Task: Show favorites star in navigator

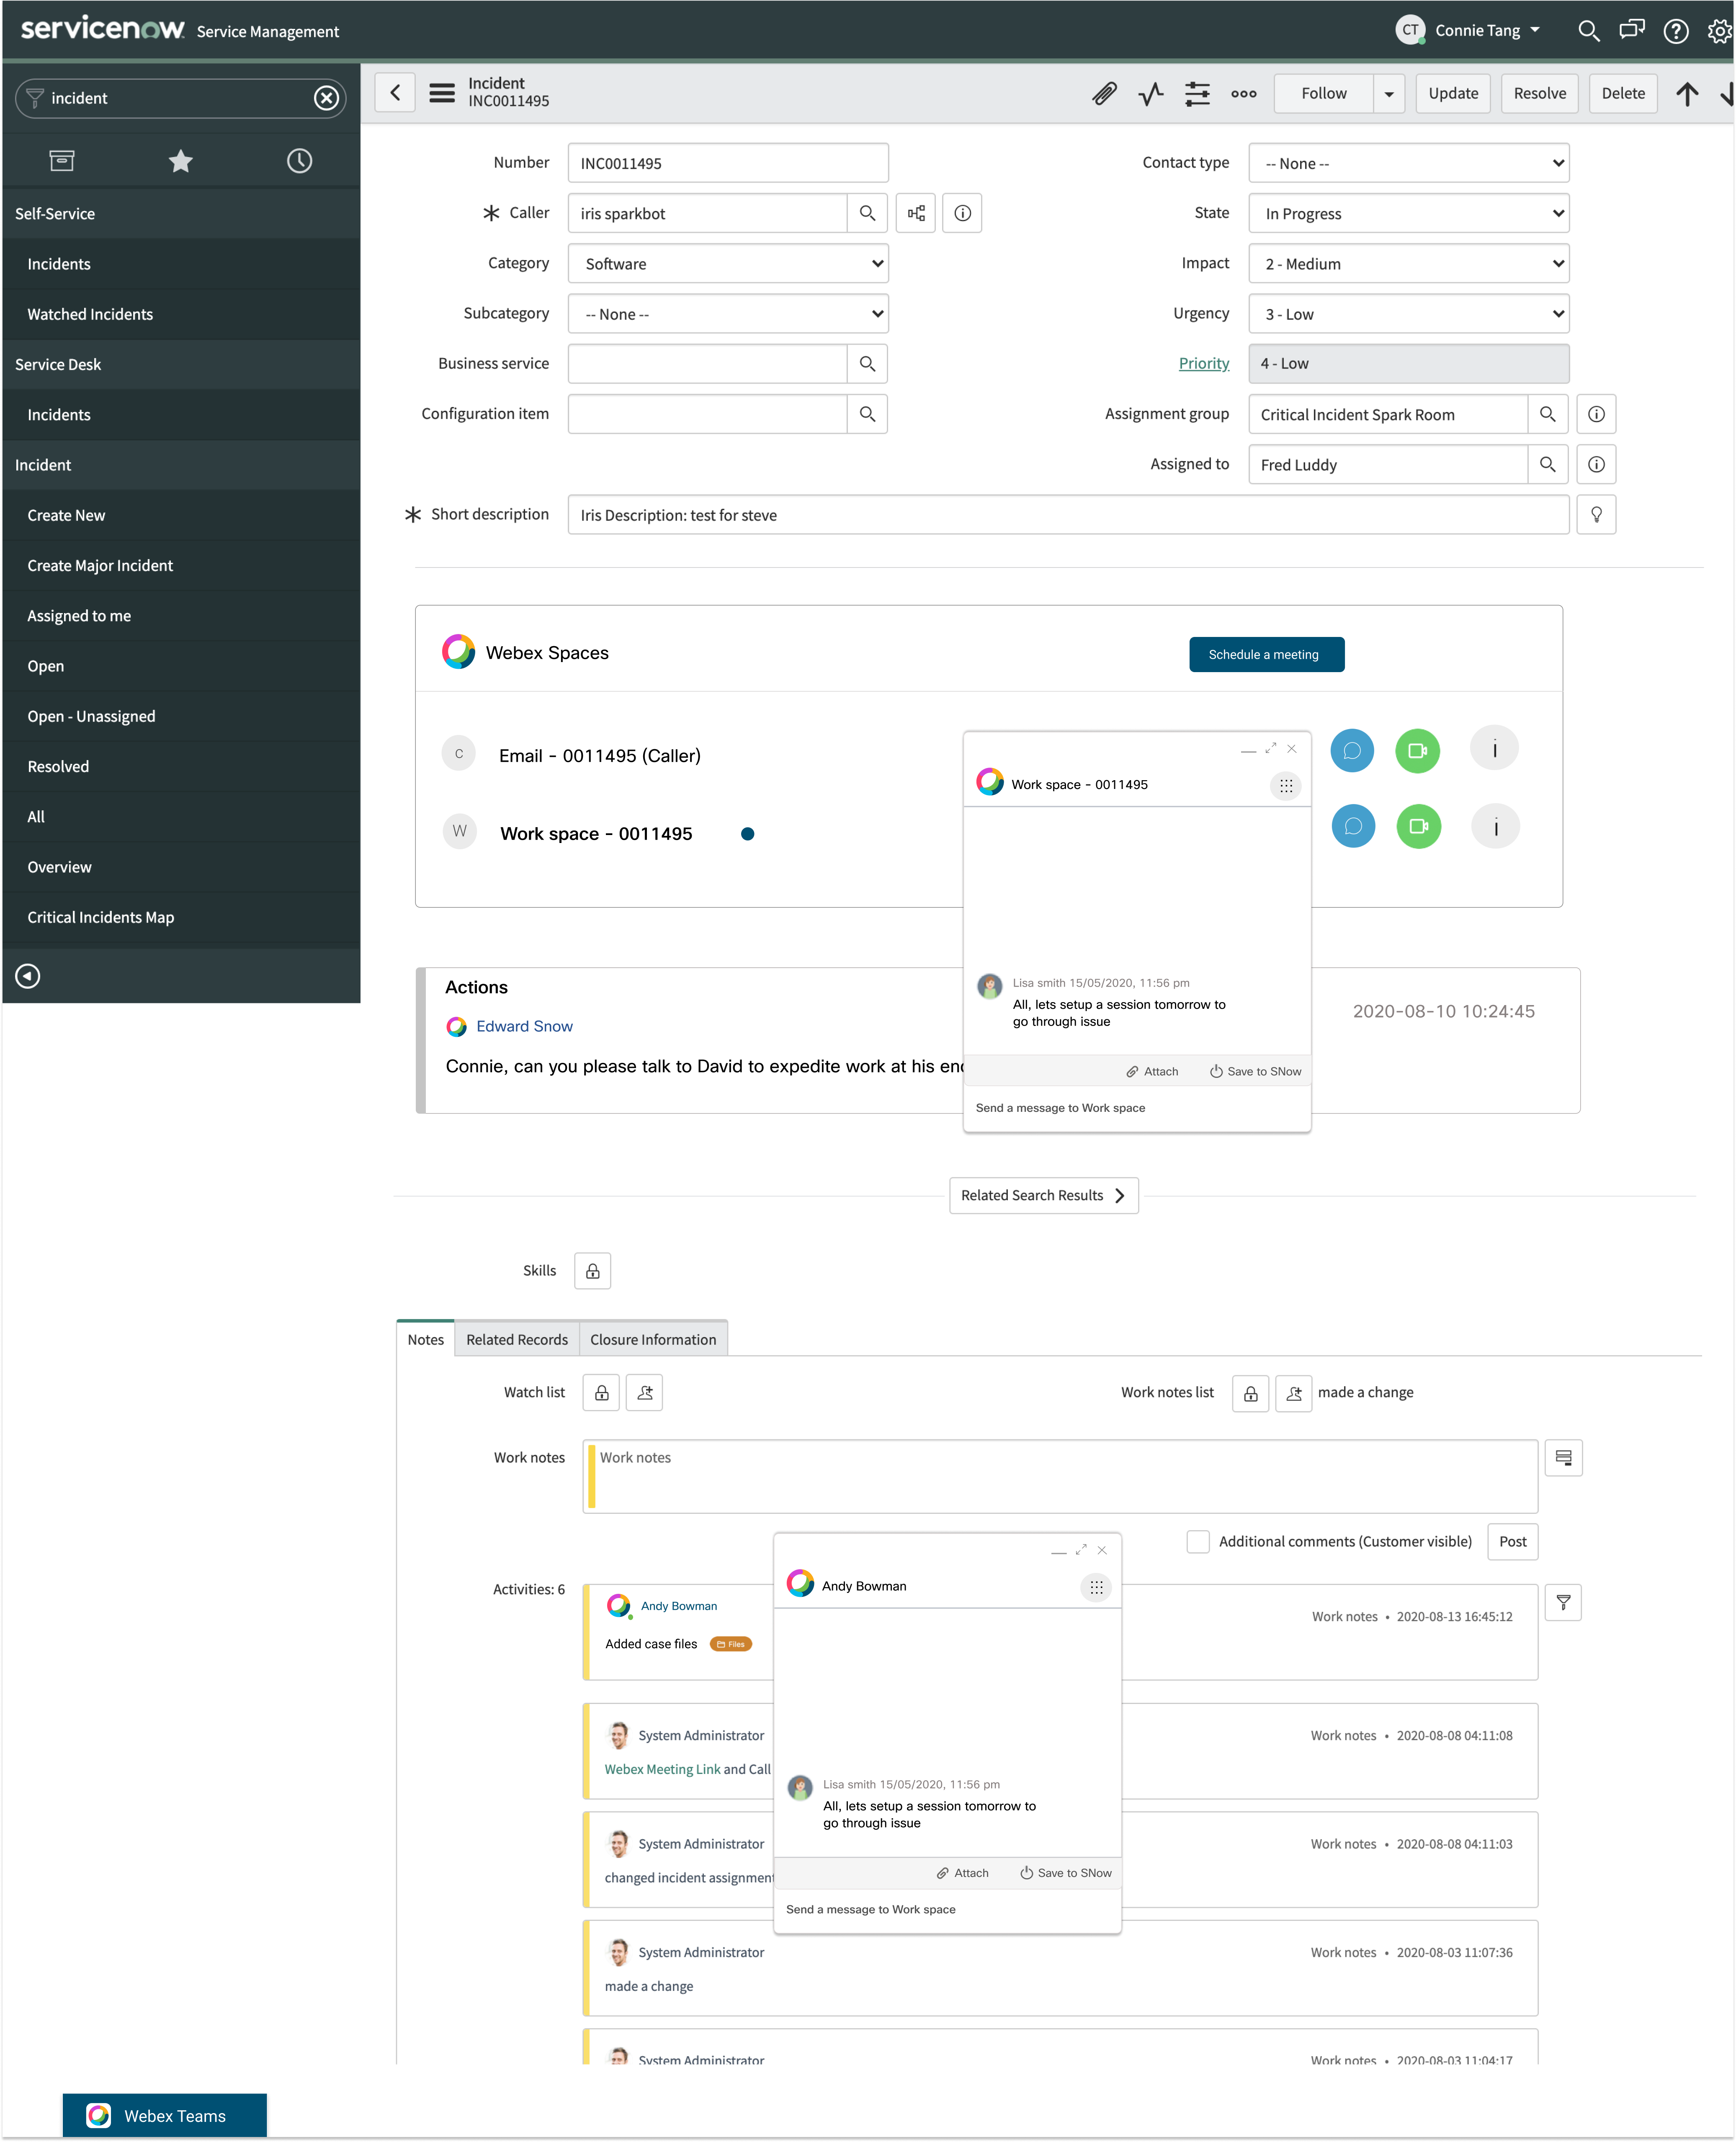Action: click(180, 161)
